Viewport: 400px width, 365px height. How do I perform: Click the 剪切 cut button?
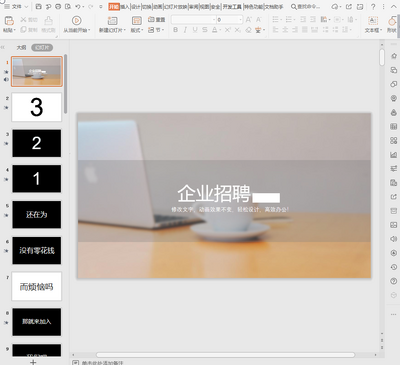click(29, 20)
